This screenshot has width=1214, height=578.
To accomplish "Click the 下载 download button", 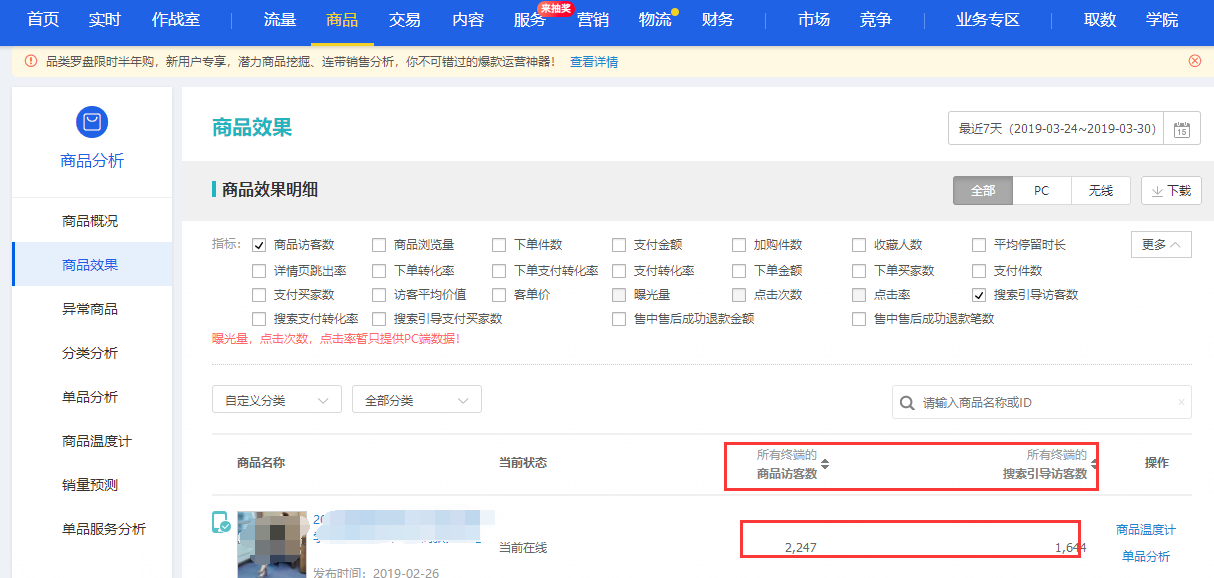I will (1171, 190).
